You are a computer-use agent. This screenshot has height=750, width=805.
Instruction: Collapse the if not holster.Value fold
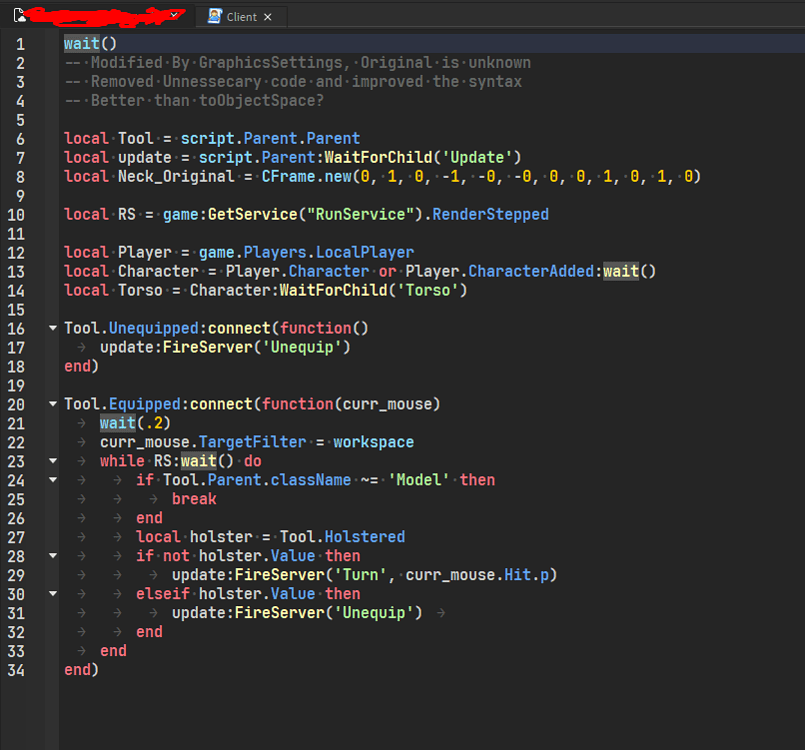click(x=52, y=555)
